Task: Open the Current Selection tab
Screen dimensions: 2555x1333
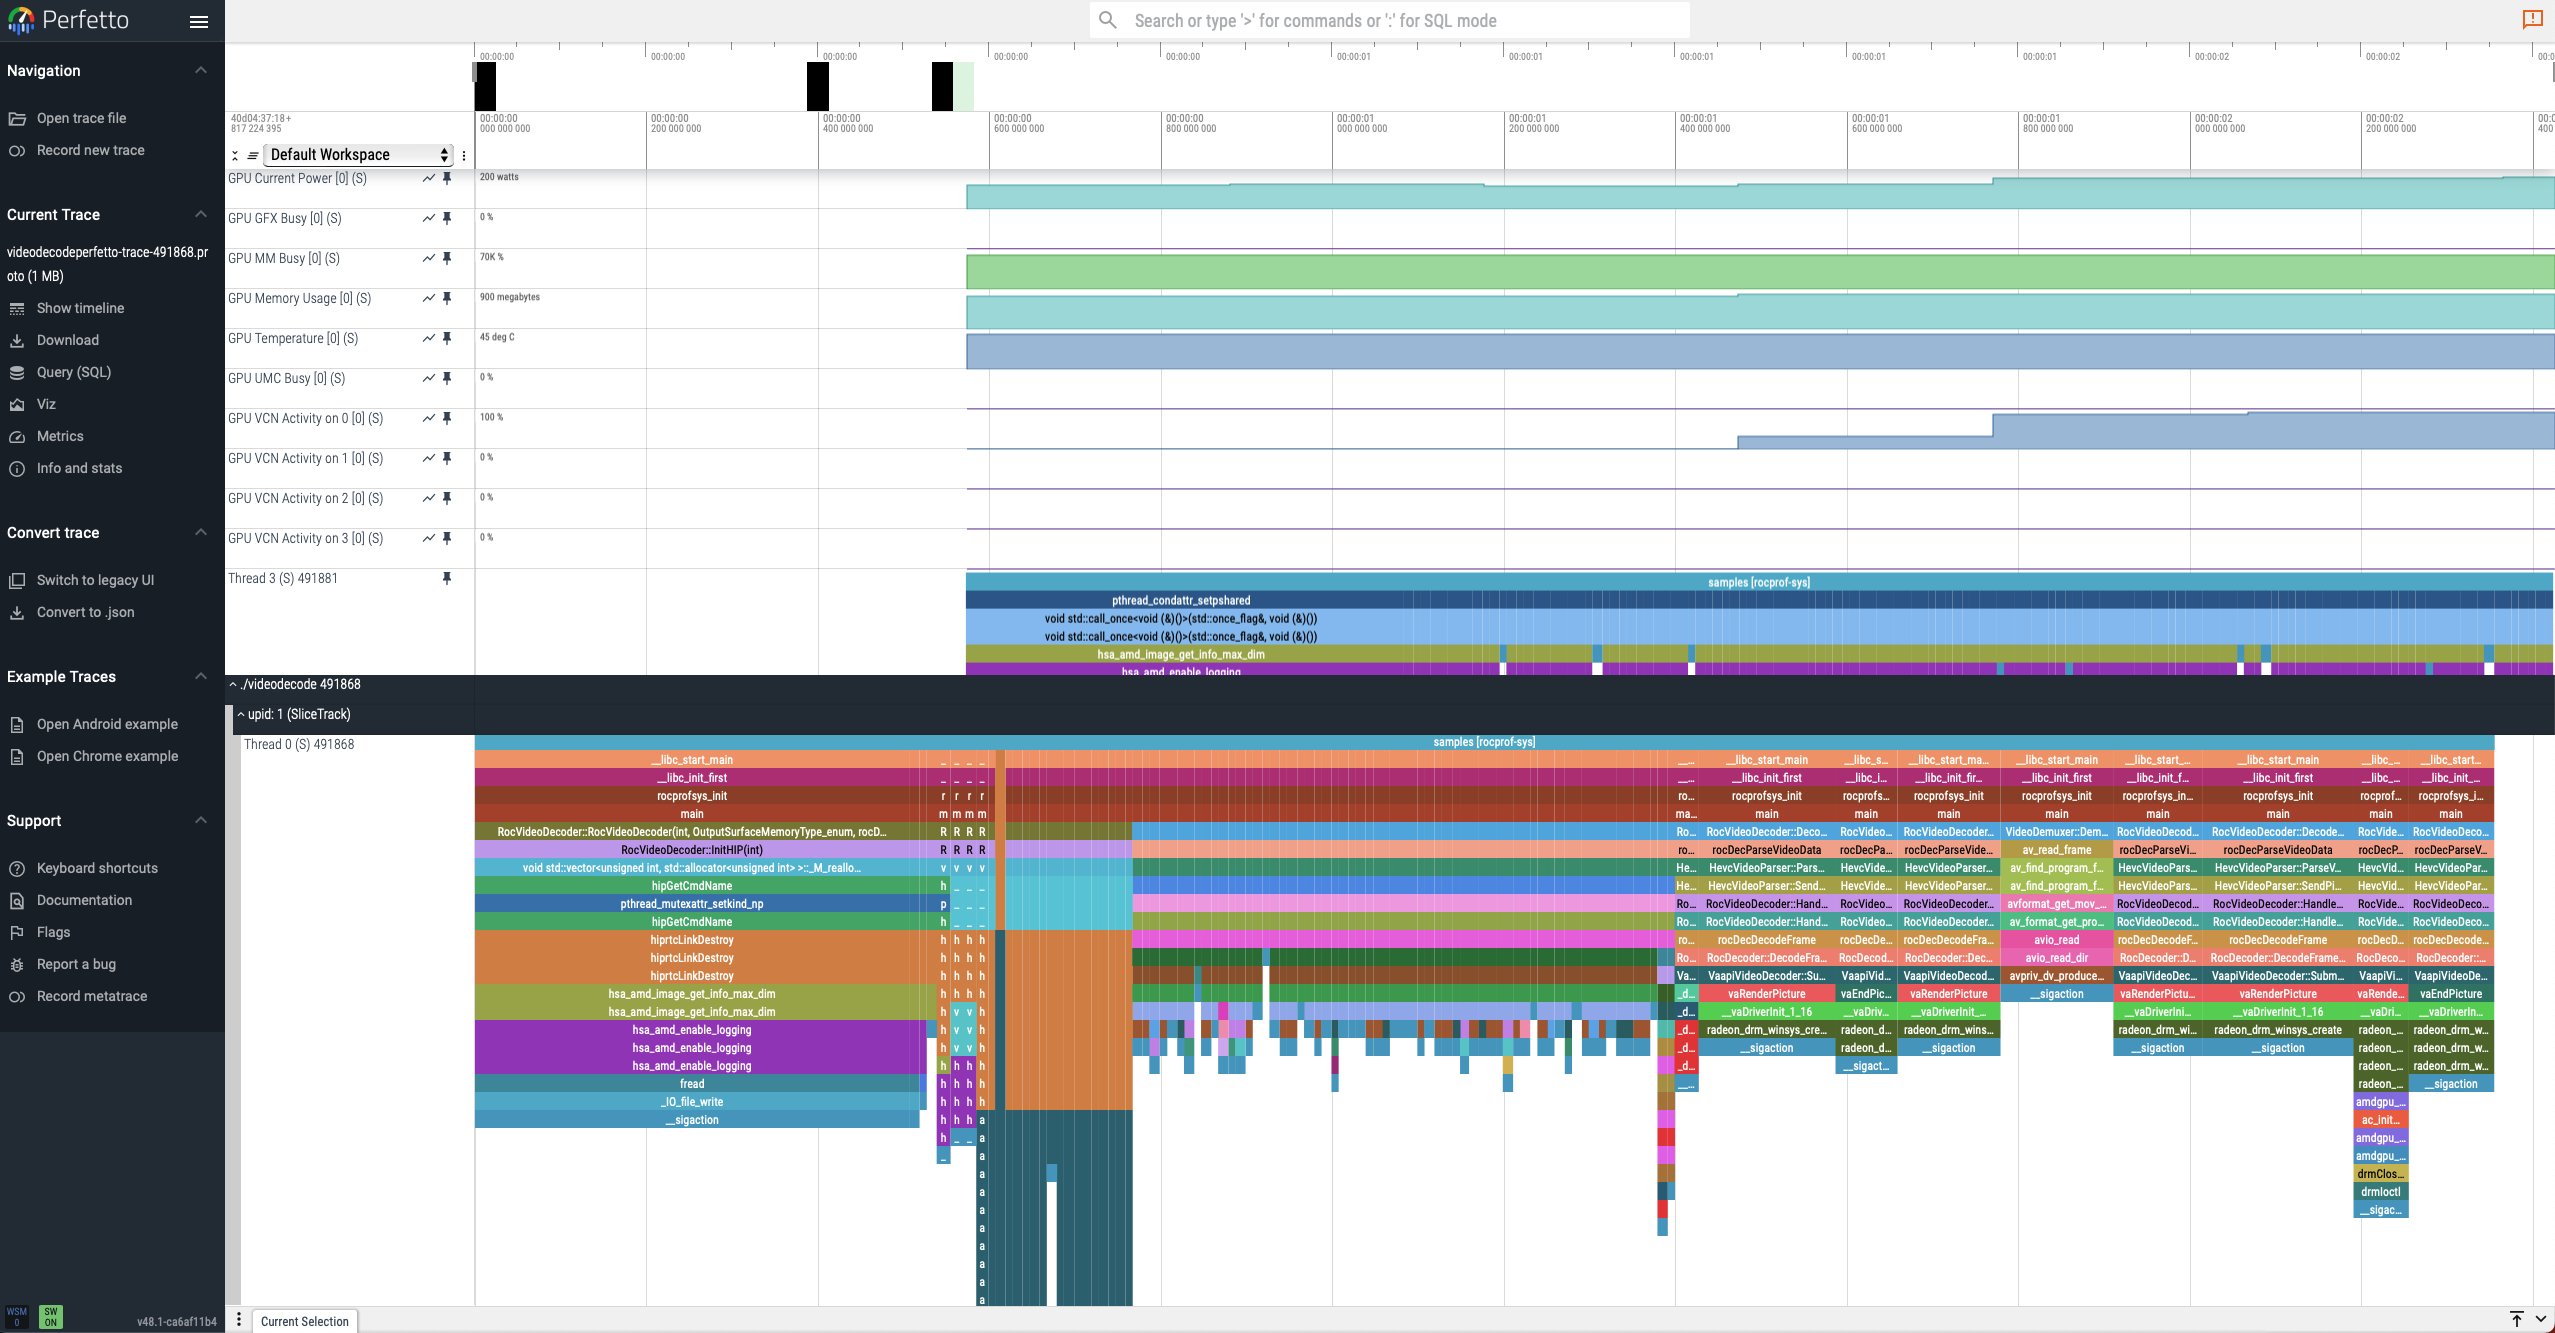Action: click(x=304, y=1321)
